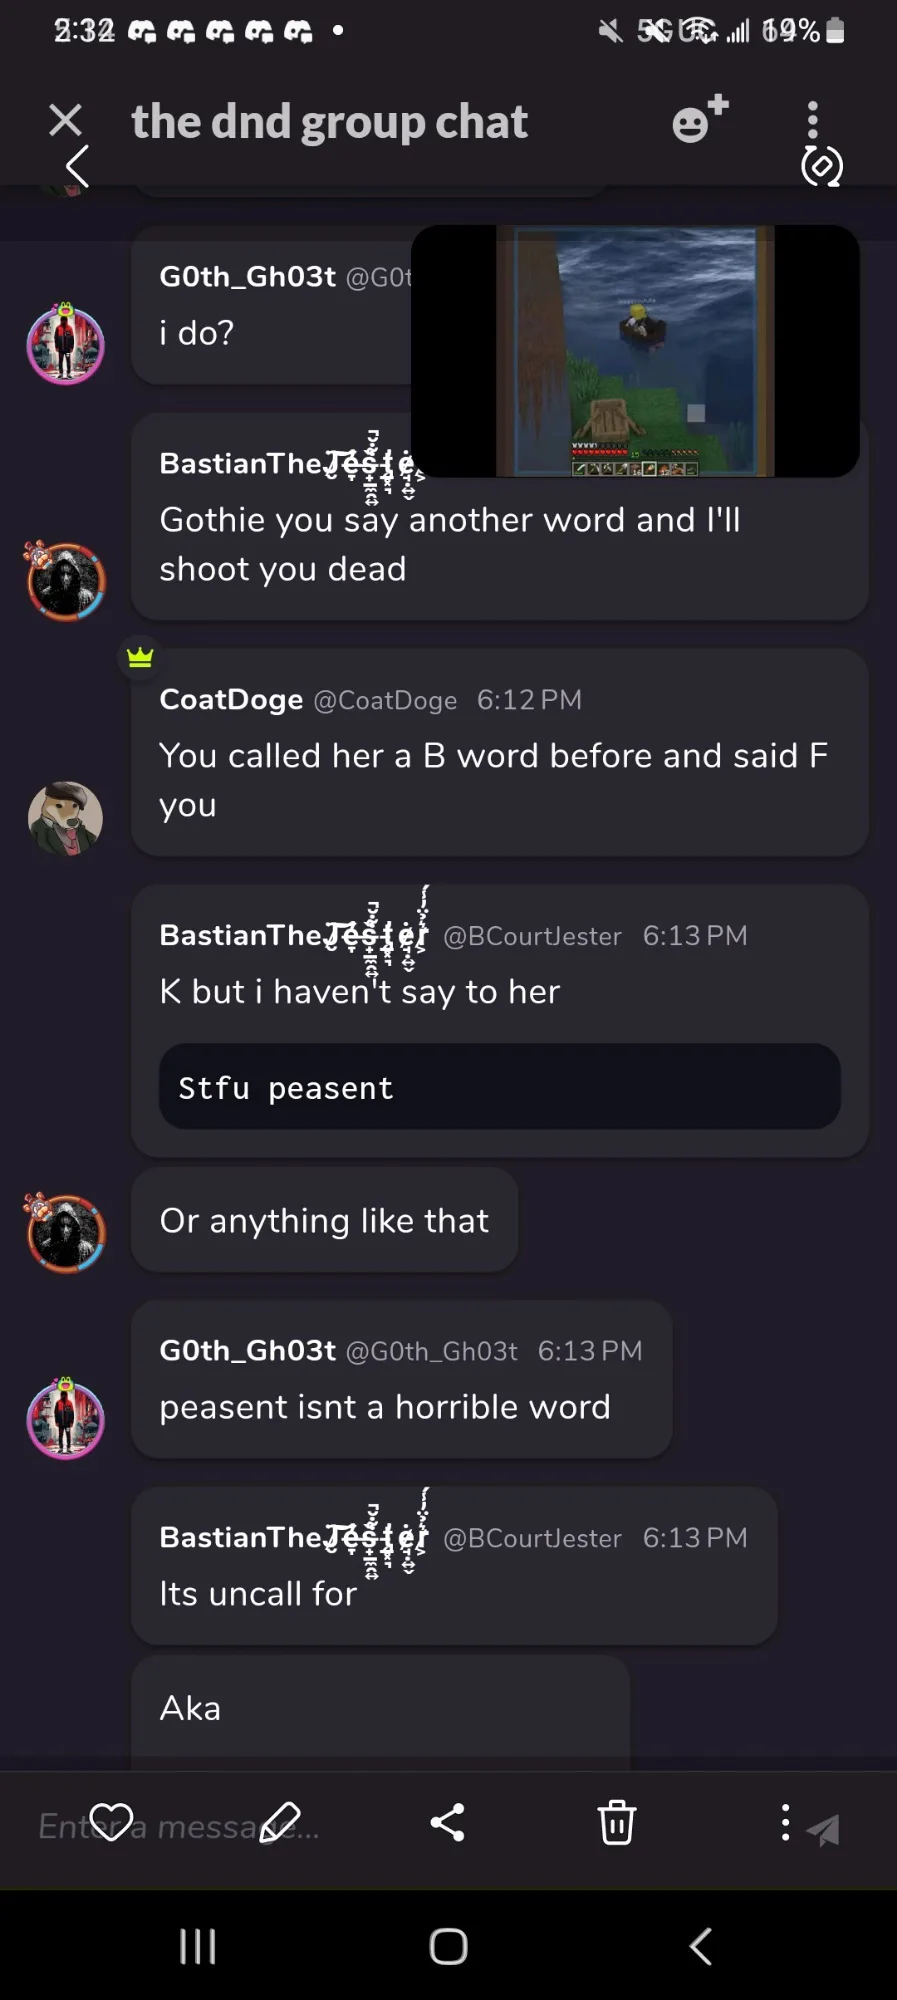897x2000 pixels.
Task: Tap the pencil edit icon
Action: pos(280,1822)
